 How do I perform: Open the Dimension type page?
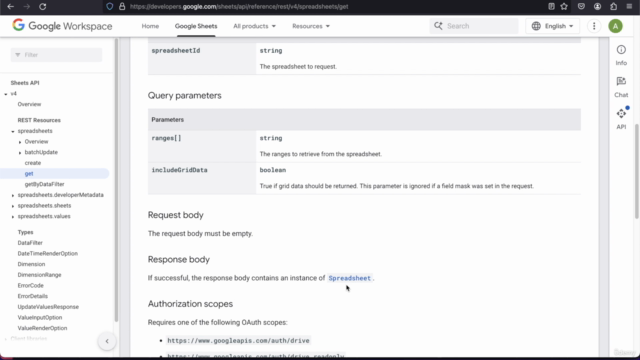pos(31,264)
